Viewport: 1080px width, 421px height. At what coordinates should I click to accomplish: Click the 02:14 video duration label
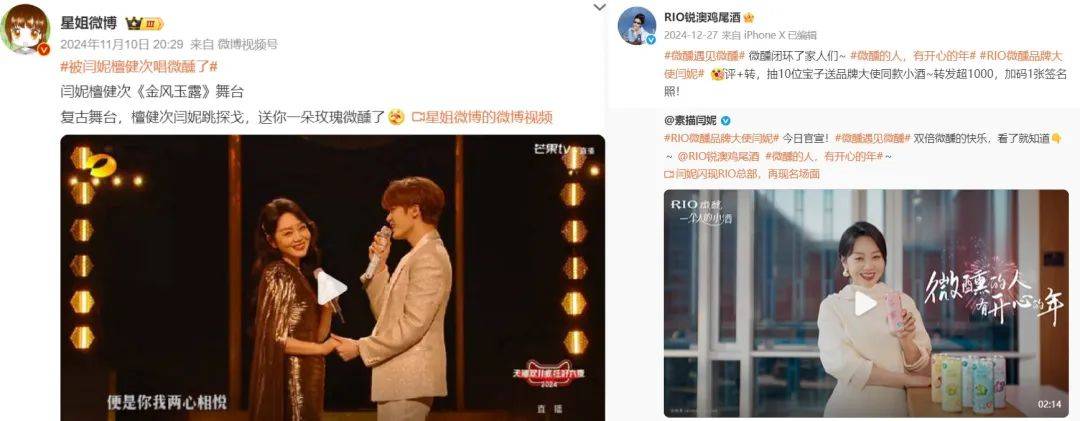[1051, 404]
